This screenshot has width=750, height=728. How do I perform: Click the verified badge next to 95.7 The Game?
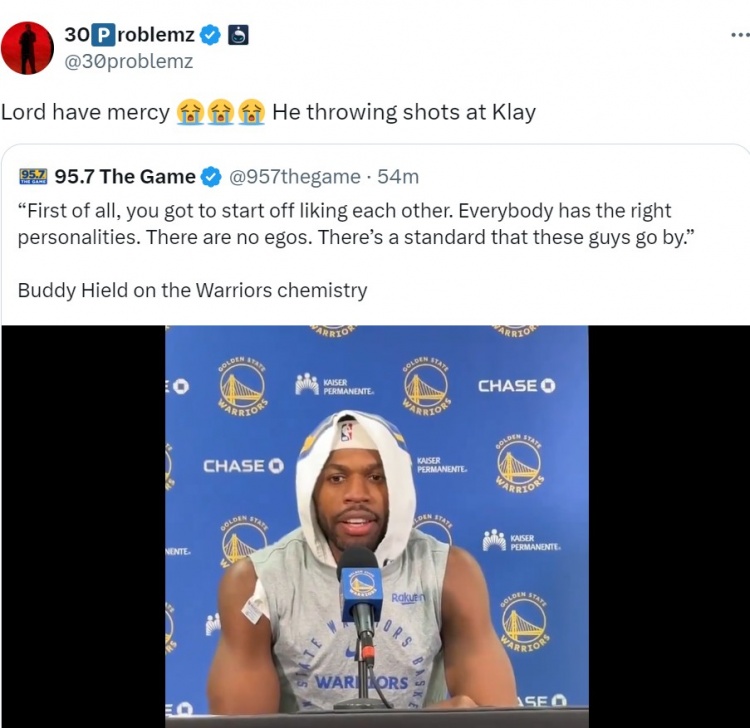[x=211, y=177]
